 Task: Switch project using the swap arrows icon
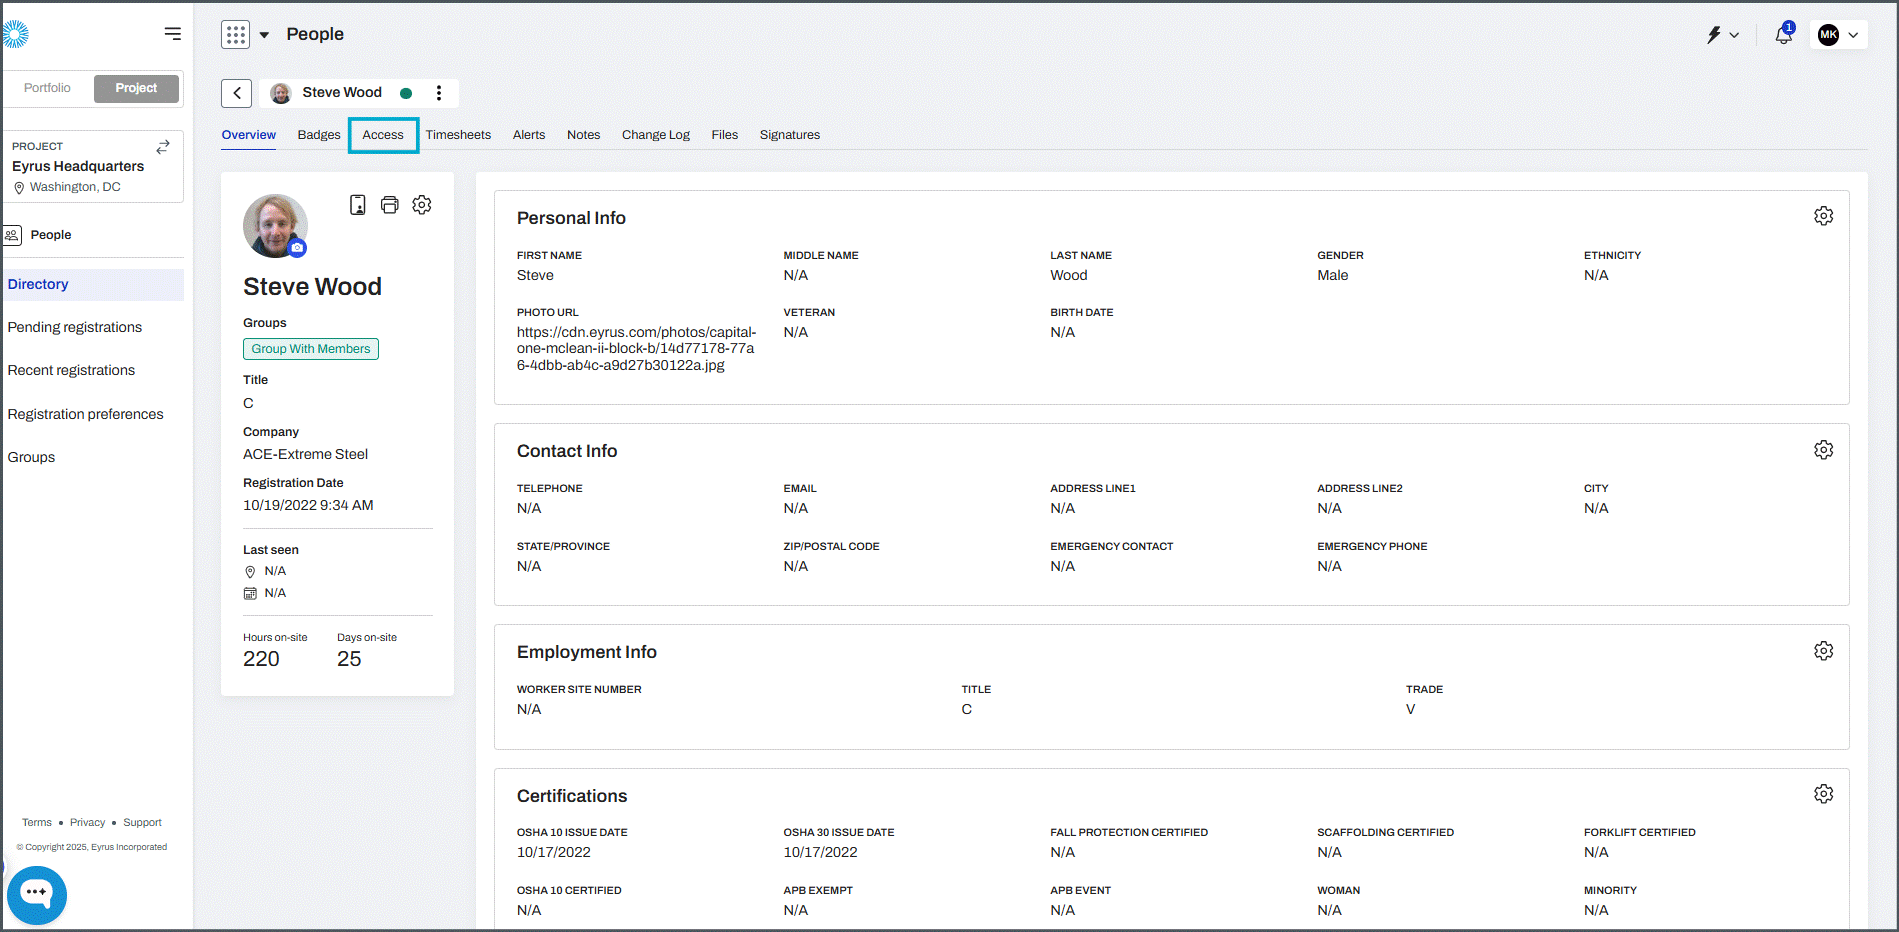tap(163, 147)
